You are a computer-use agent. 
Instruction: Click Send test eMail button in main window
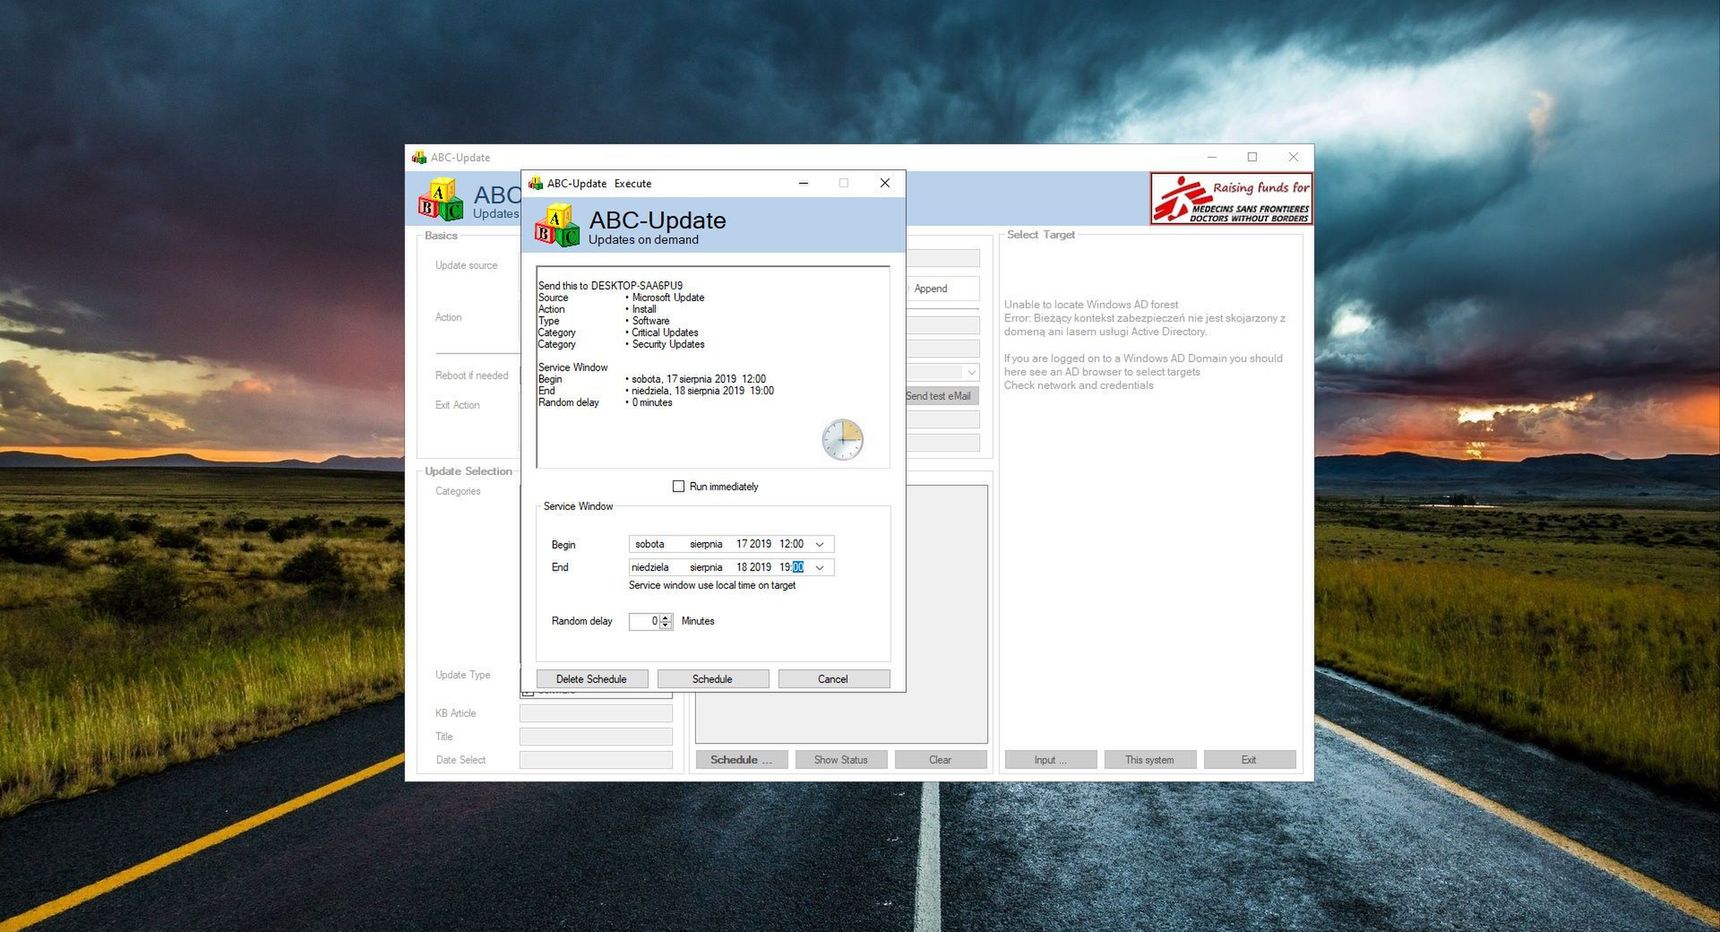[x=940, y=396]
